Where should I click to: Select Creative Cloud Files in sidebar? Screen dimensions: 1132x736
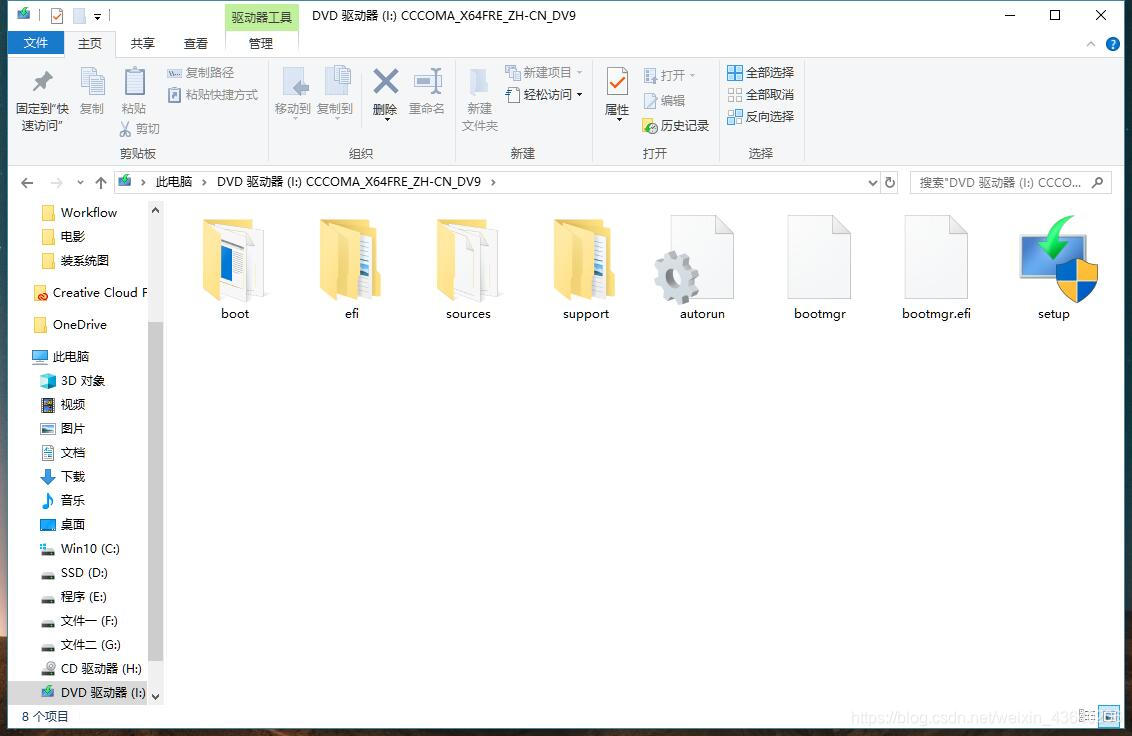[90, 293]
